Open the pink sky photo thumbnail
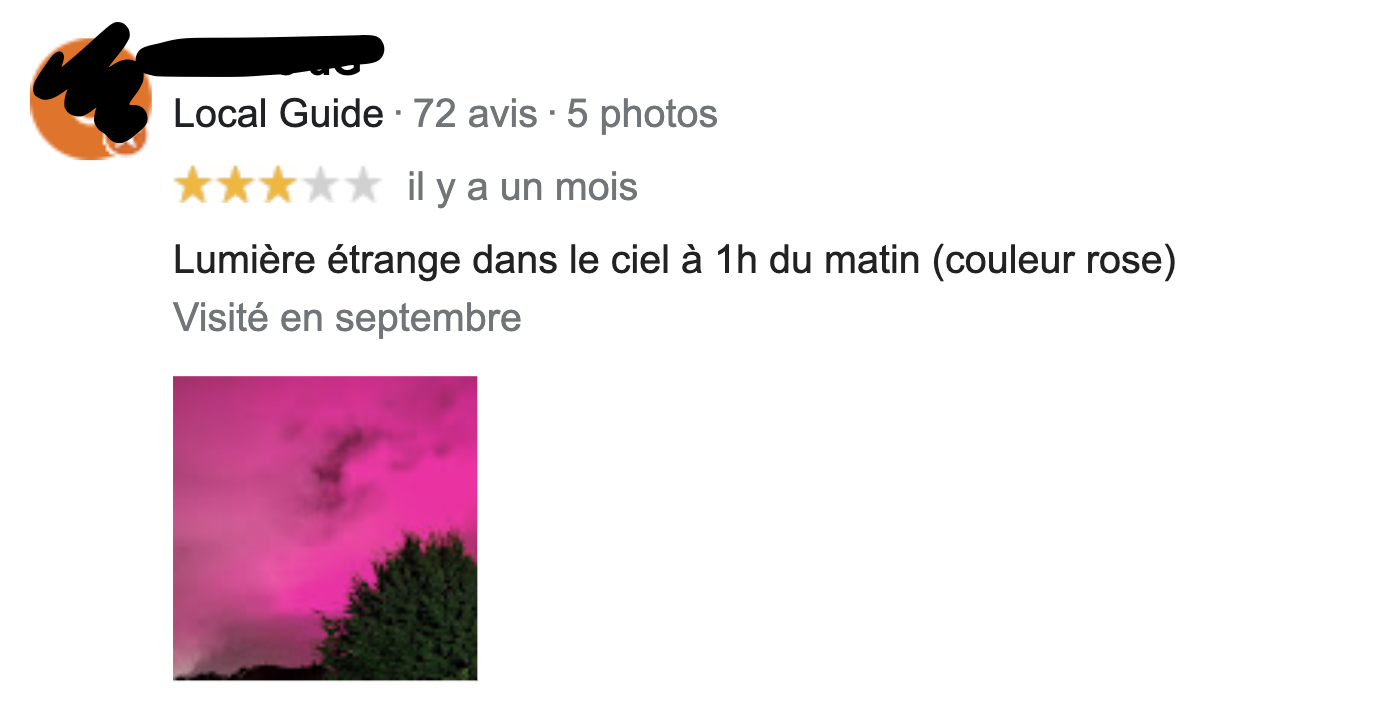The image size is (1390, 710). [325, 528]
